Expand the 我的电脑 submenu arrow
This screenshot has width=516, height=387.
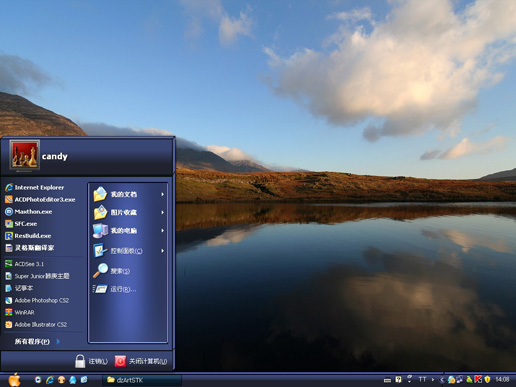[x=163, y=231]
